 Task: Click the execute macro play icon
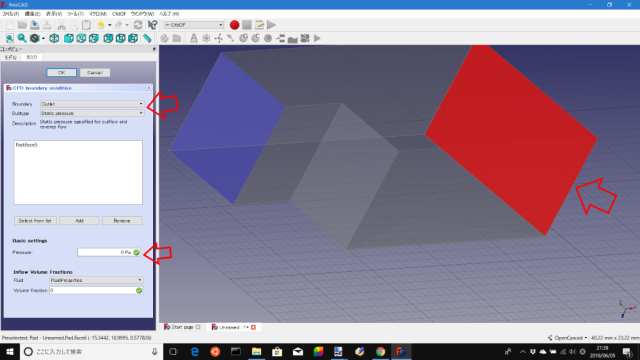[271, 25]
